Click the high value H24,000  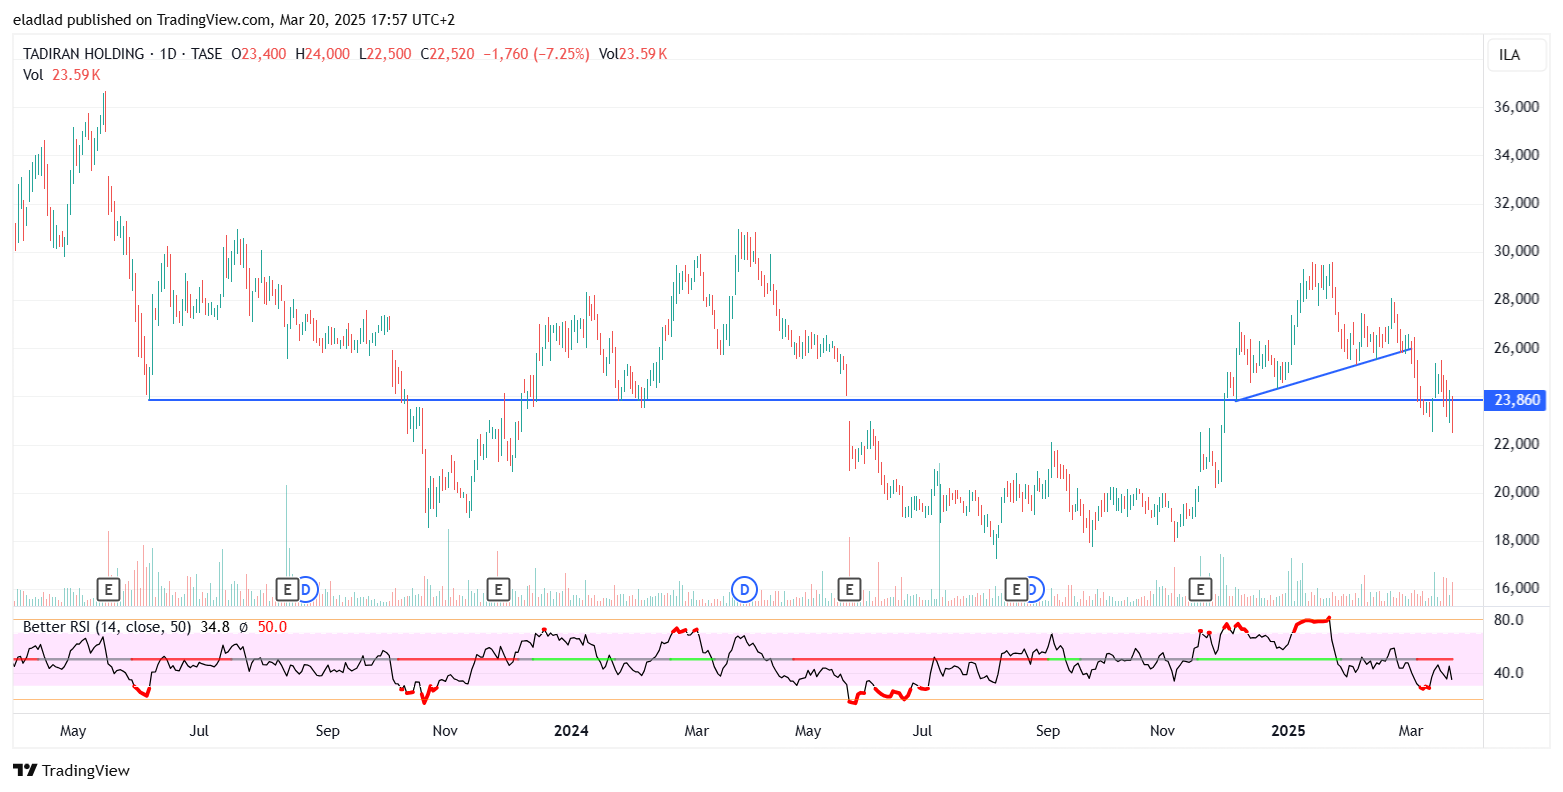coord(323,54)
